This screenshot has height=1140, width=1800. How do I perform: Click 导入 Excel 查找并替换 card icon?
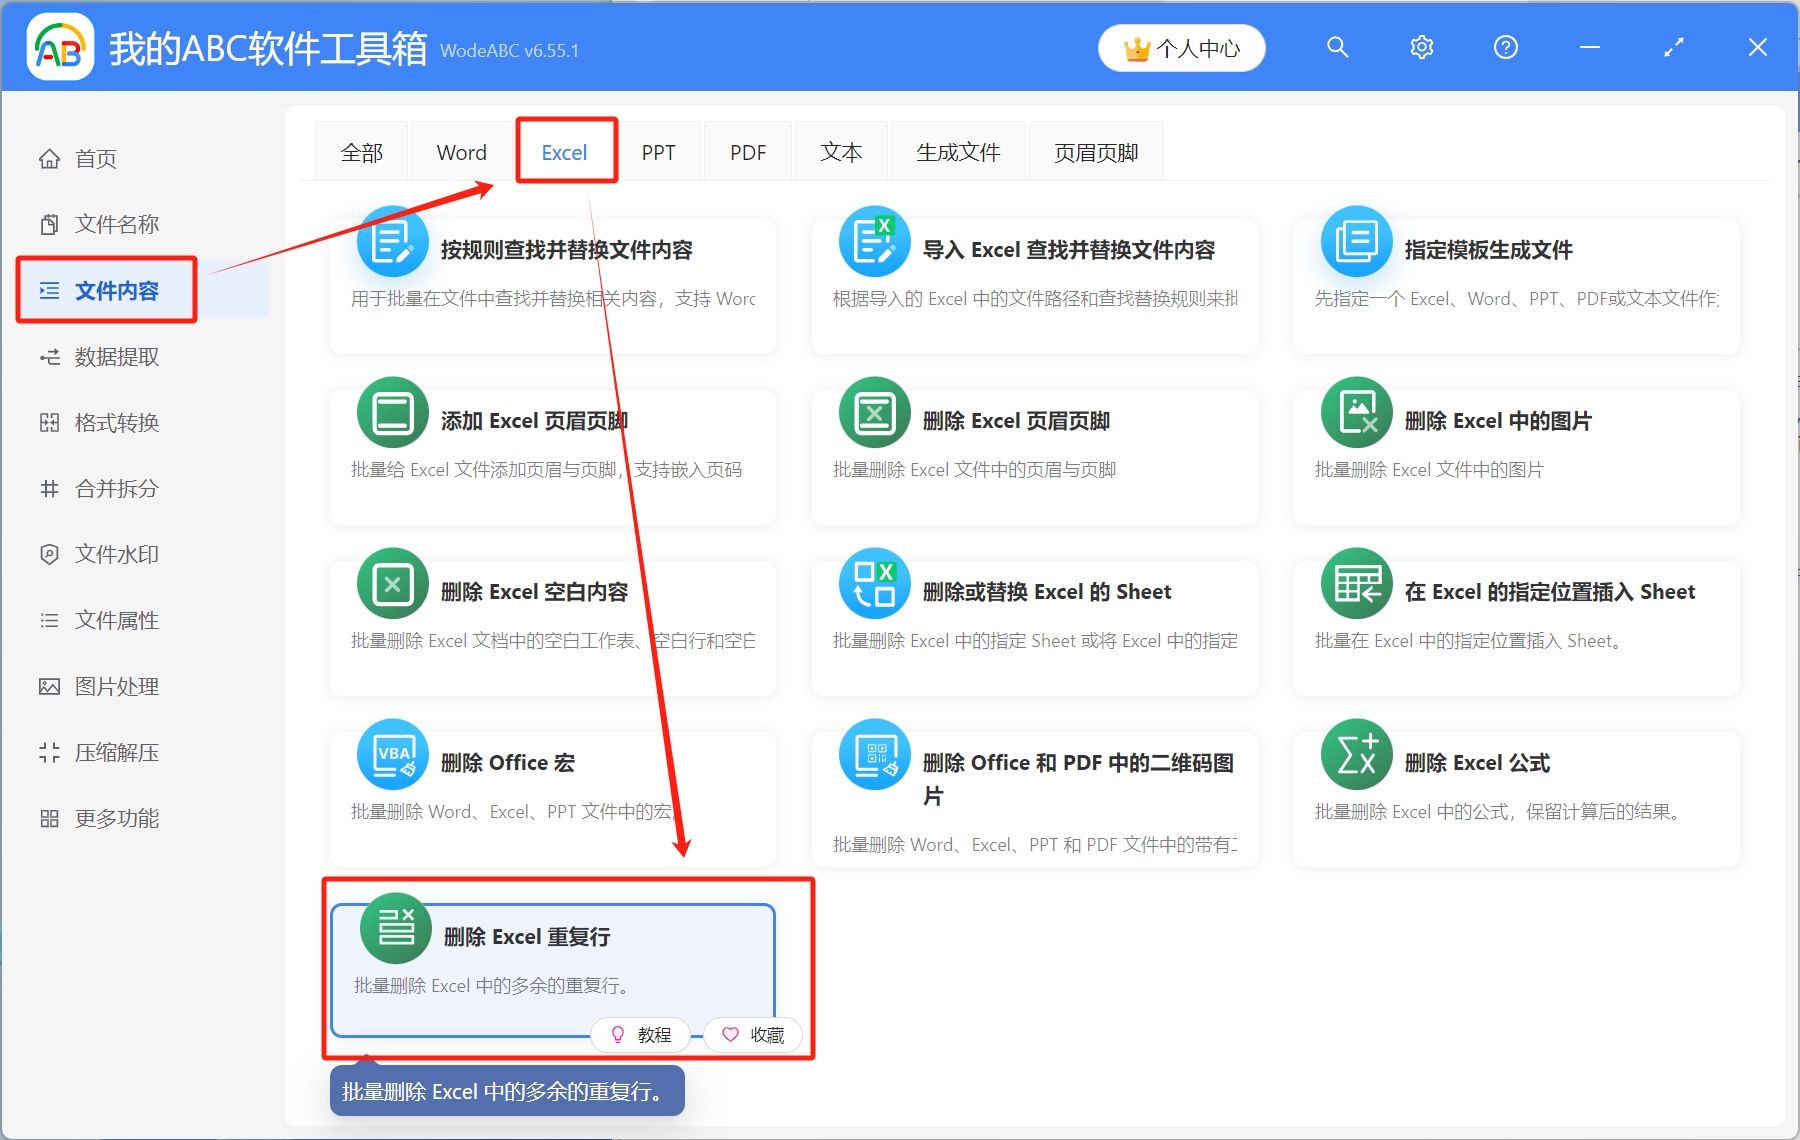tap(875, 242)
